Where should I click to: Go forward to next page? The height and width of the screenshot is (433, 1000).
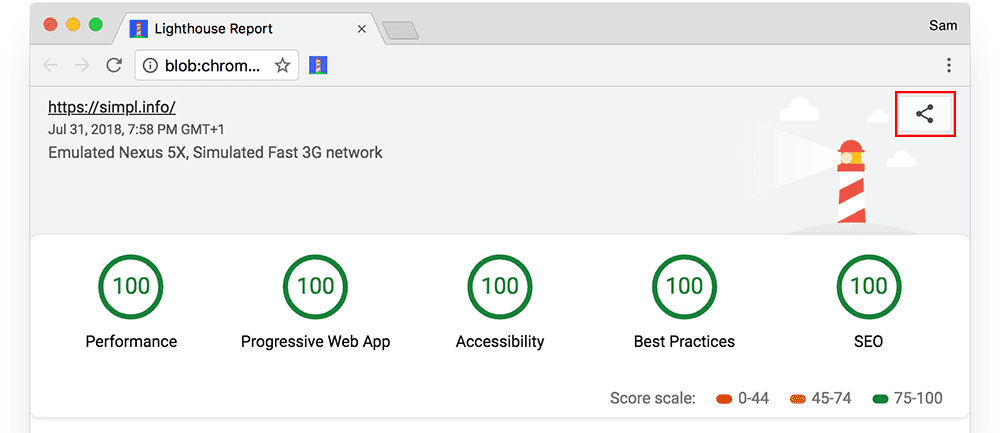coord(82,65)
